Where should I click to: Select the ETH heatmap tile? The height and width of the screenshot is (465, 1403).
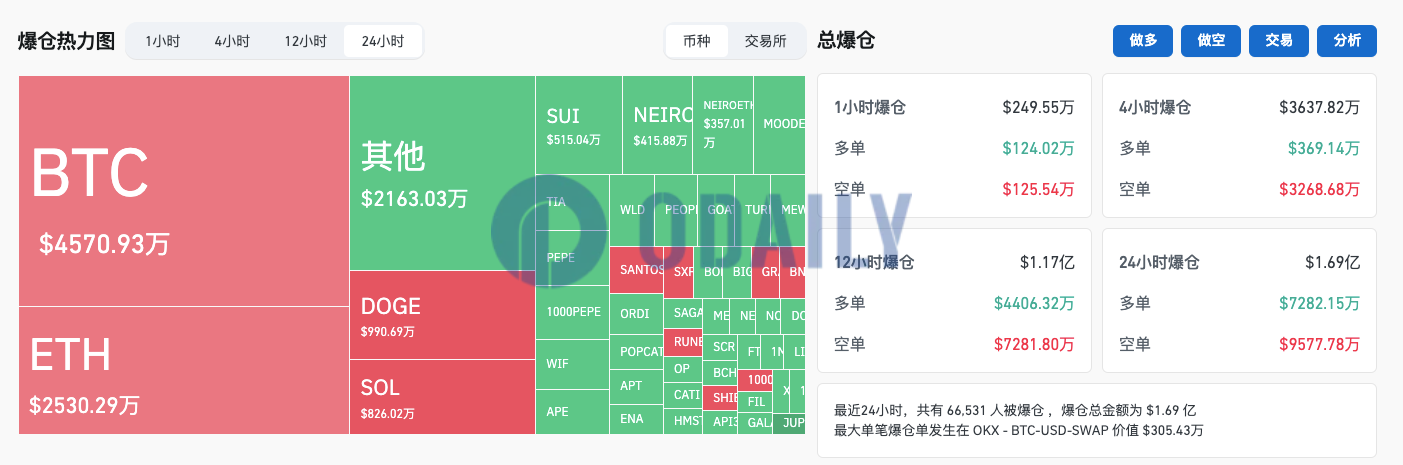[x=183, y=370]
